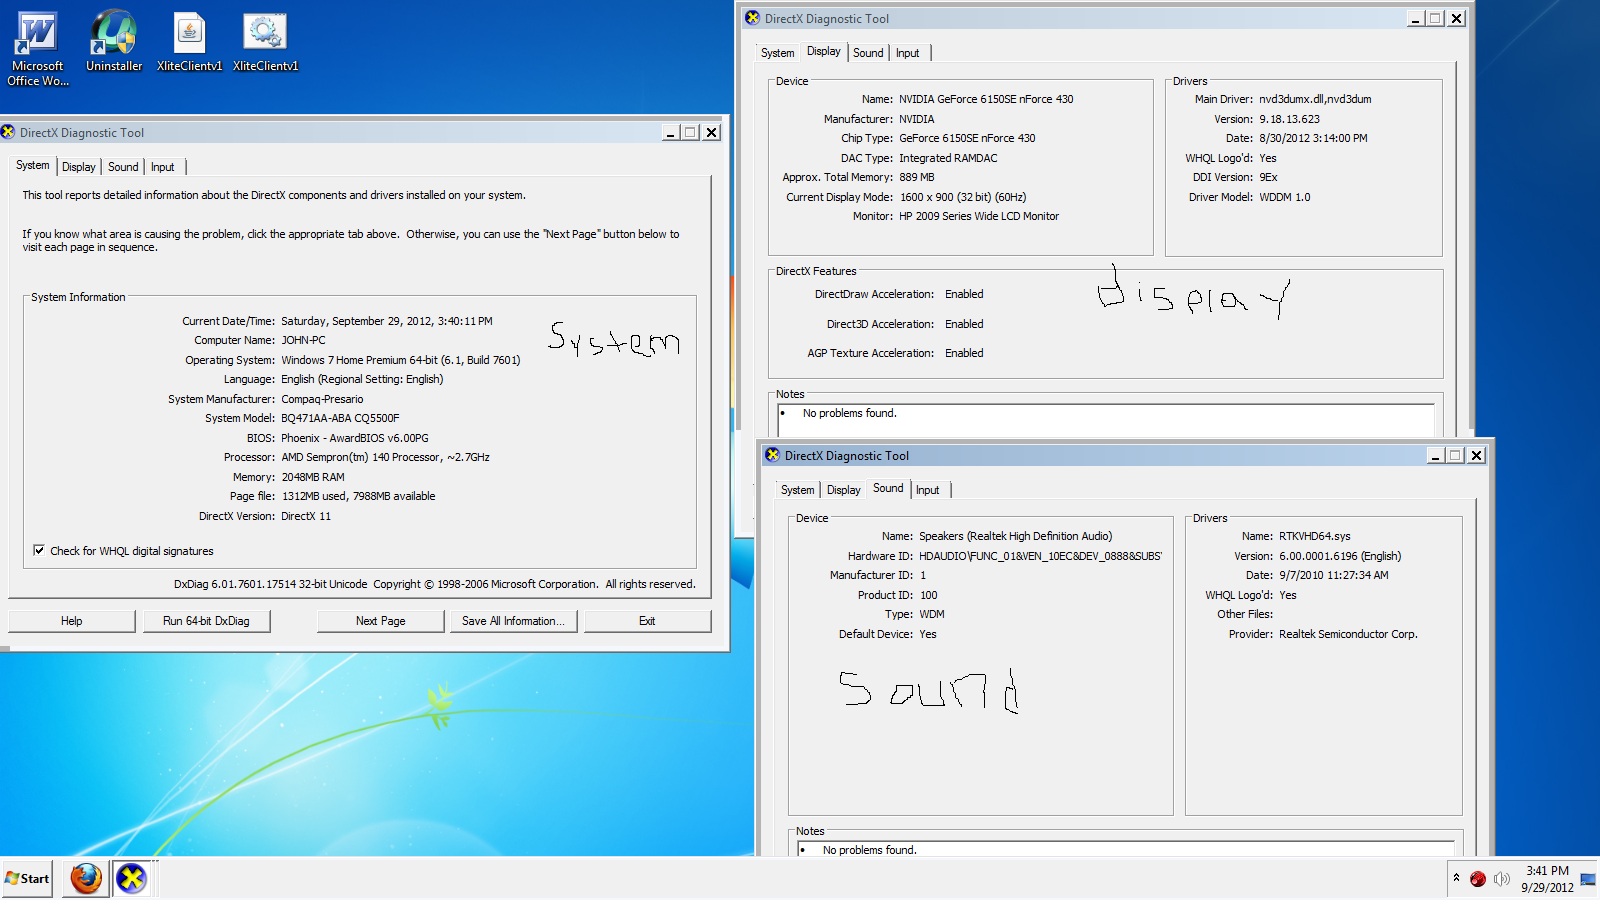Open the red tray notification icon
The image size is (1600, 908).
point(1477,879)
